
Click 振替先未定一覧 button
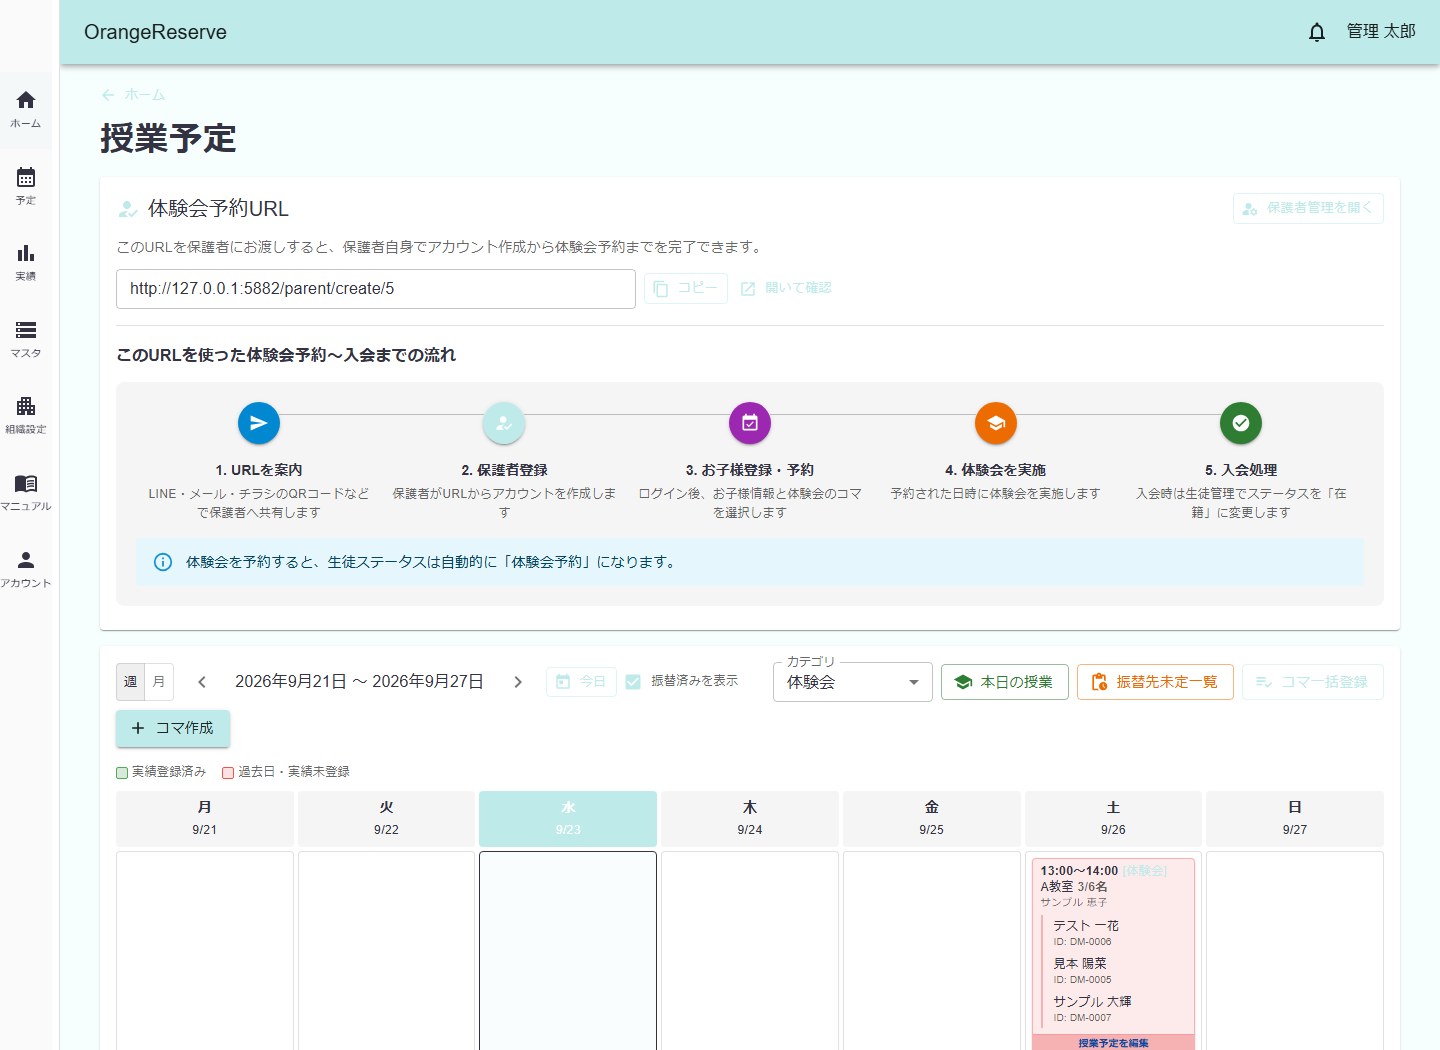[x=1155, y=682]
